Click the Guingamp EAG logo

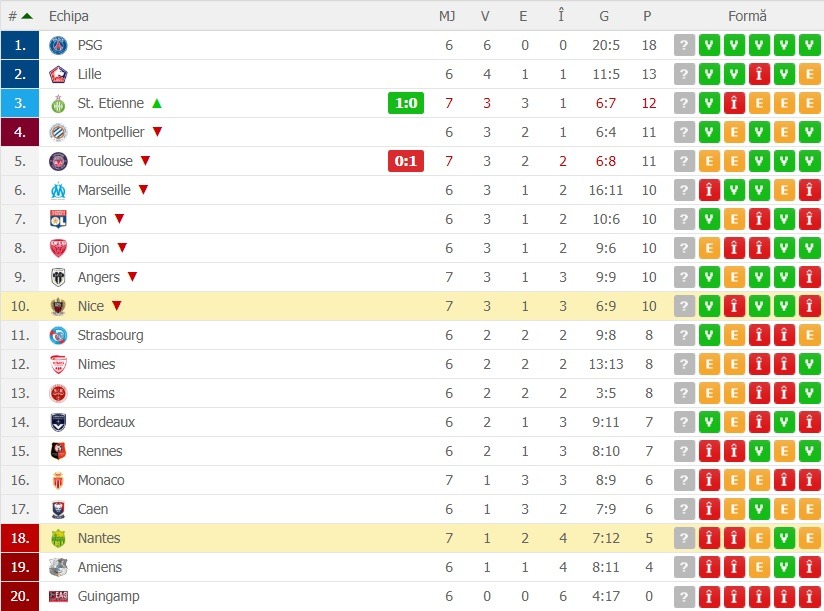58,596
